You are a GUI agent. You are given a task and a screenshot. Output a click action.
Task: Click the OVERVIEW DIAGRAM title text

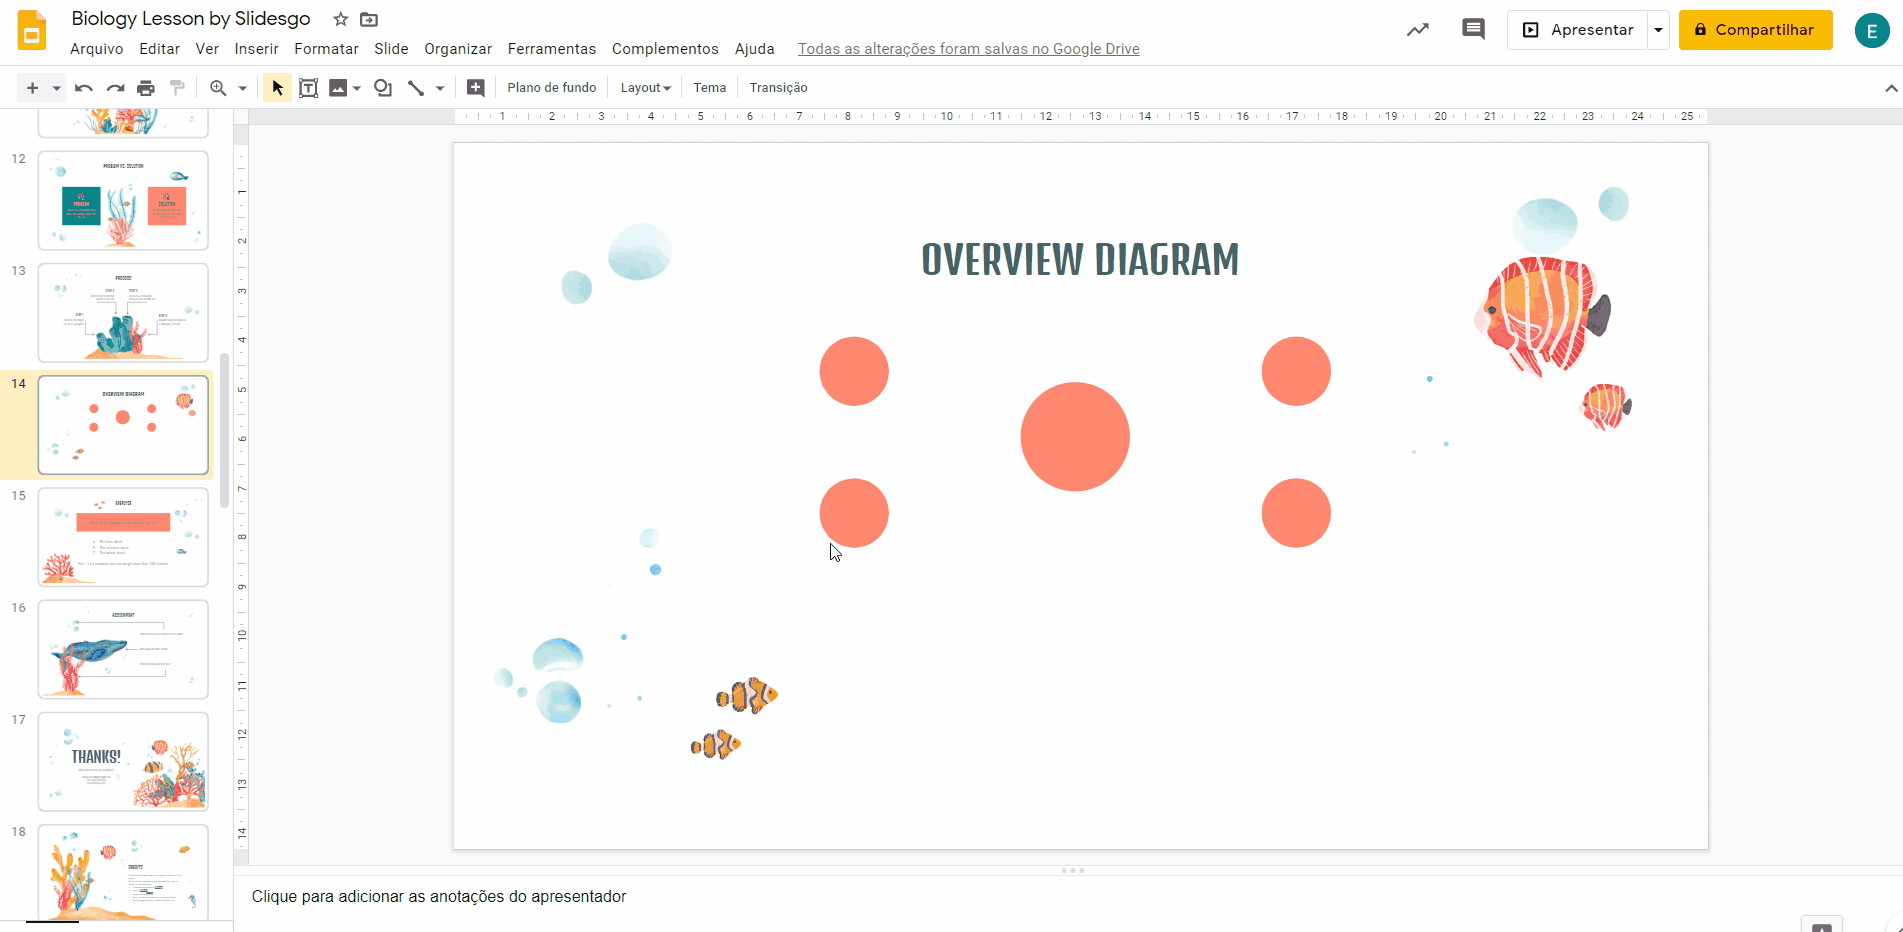pos(1080,260)
